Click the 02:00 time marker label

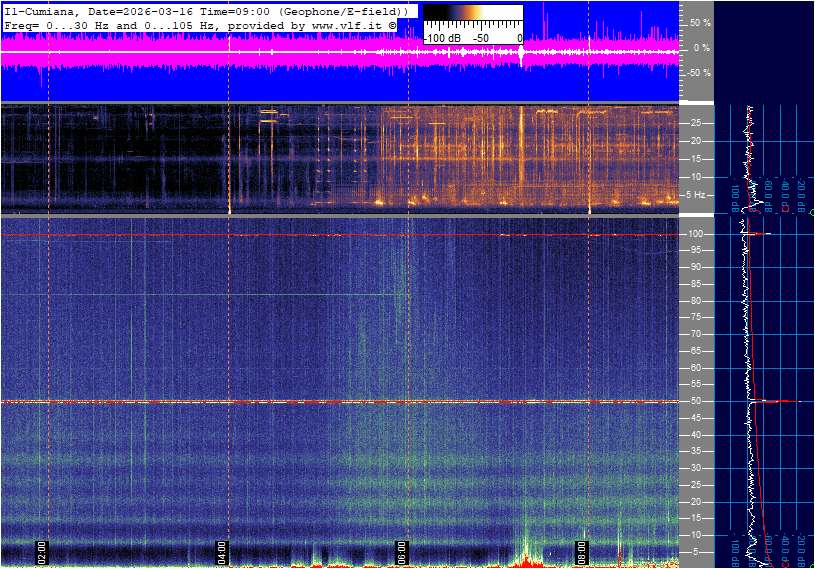pyautogui.click(x=42, y=551)
